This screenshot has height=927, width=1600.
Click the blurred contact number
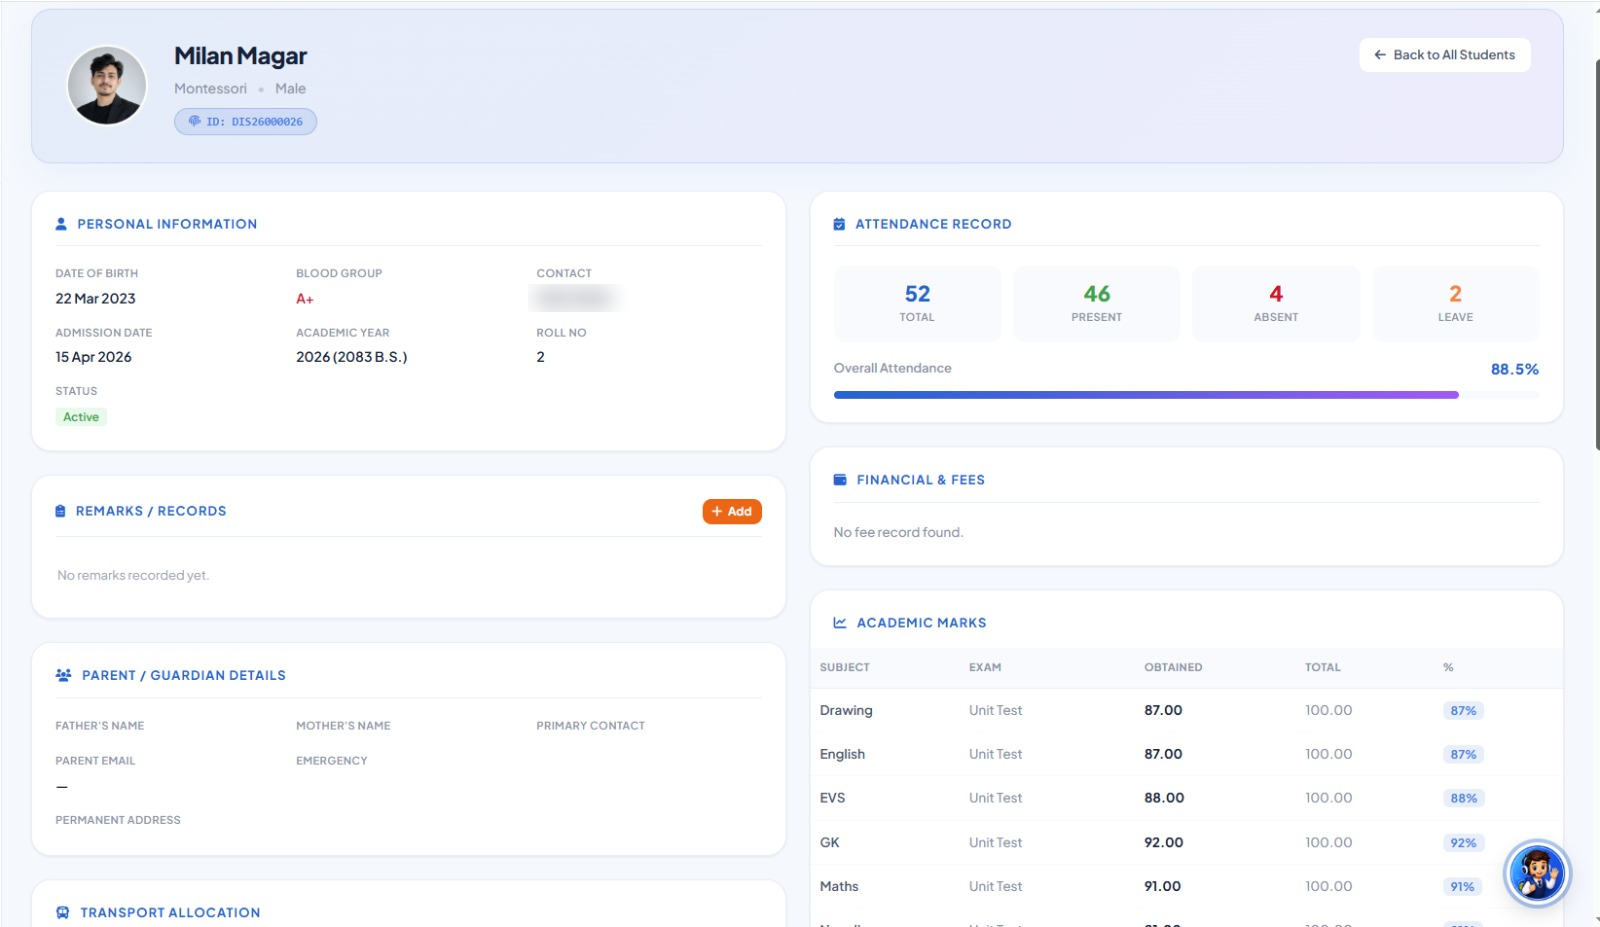[574, 298]
